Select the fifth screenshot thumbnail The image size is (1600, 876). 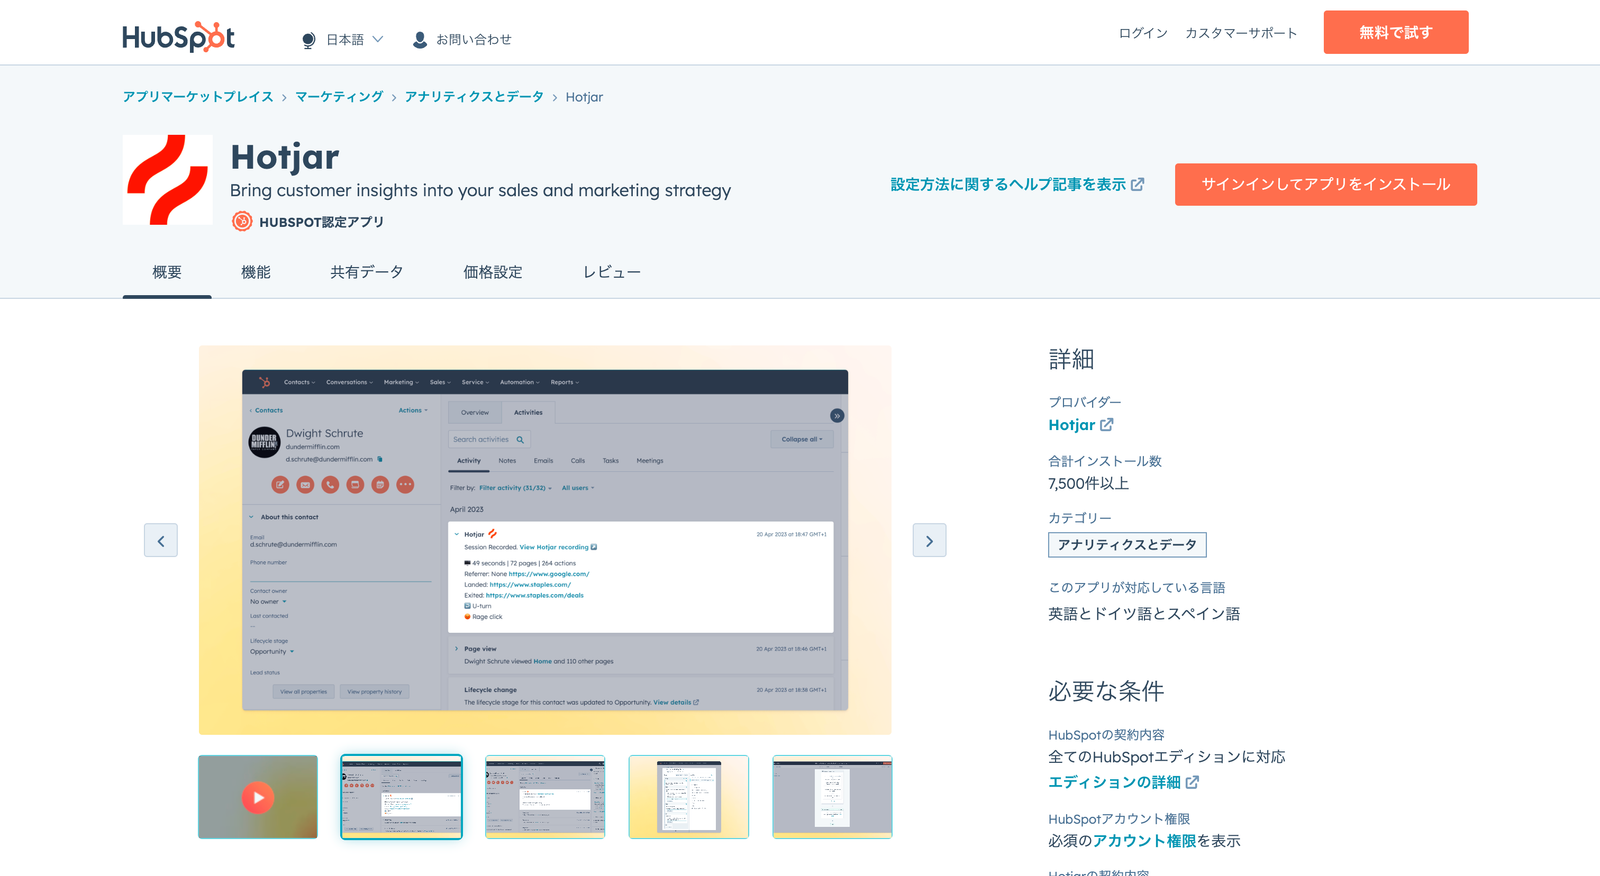point(832,797)
